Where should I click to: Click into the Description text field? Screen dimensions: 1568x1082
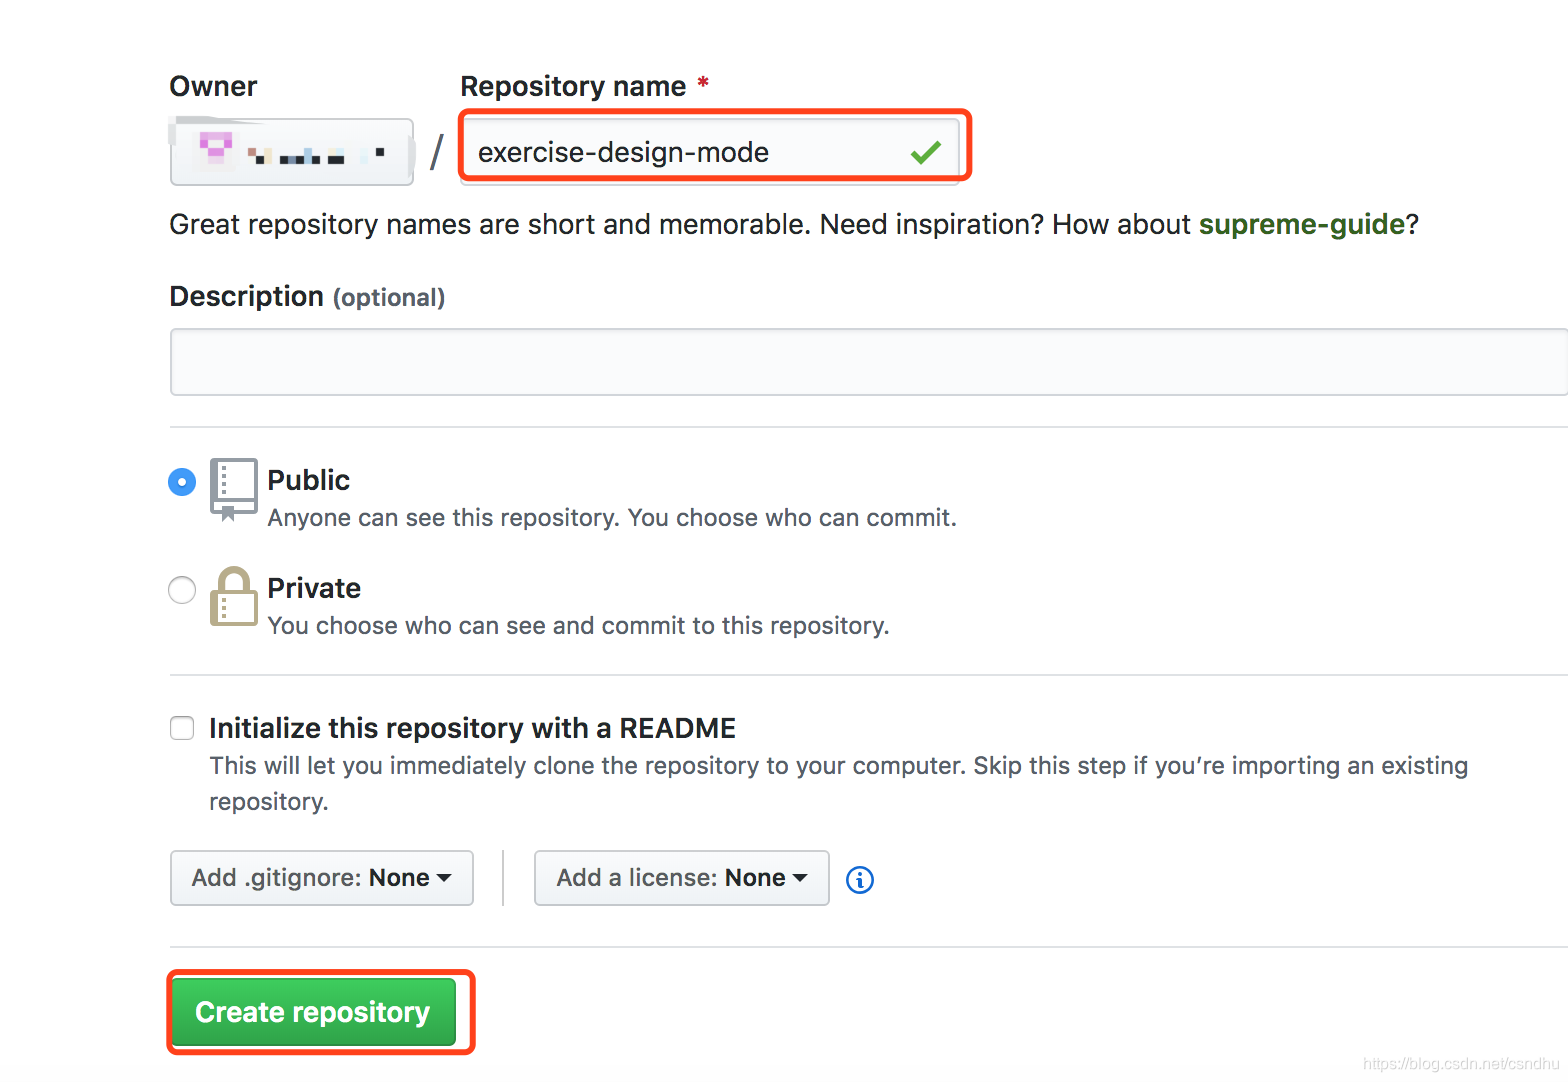(x=868, y=362)
